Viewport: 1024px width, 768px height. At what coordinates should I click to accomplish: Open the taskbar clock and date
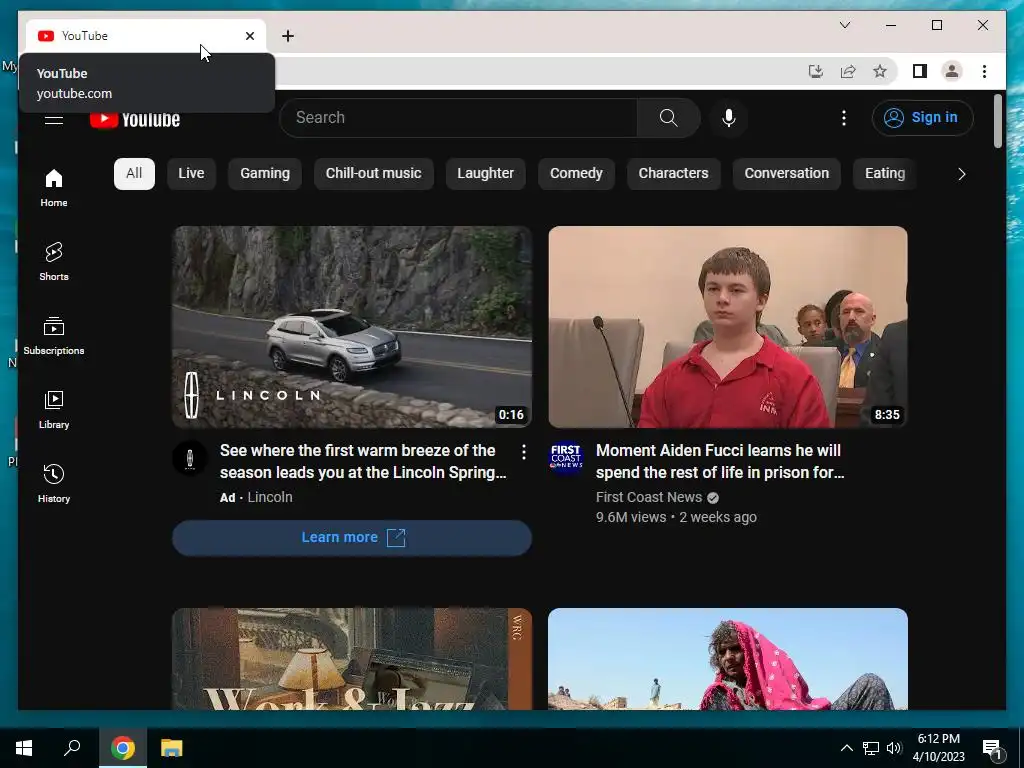(x=938, y=748)
